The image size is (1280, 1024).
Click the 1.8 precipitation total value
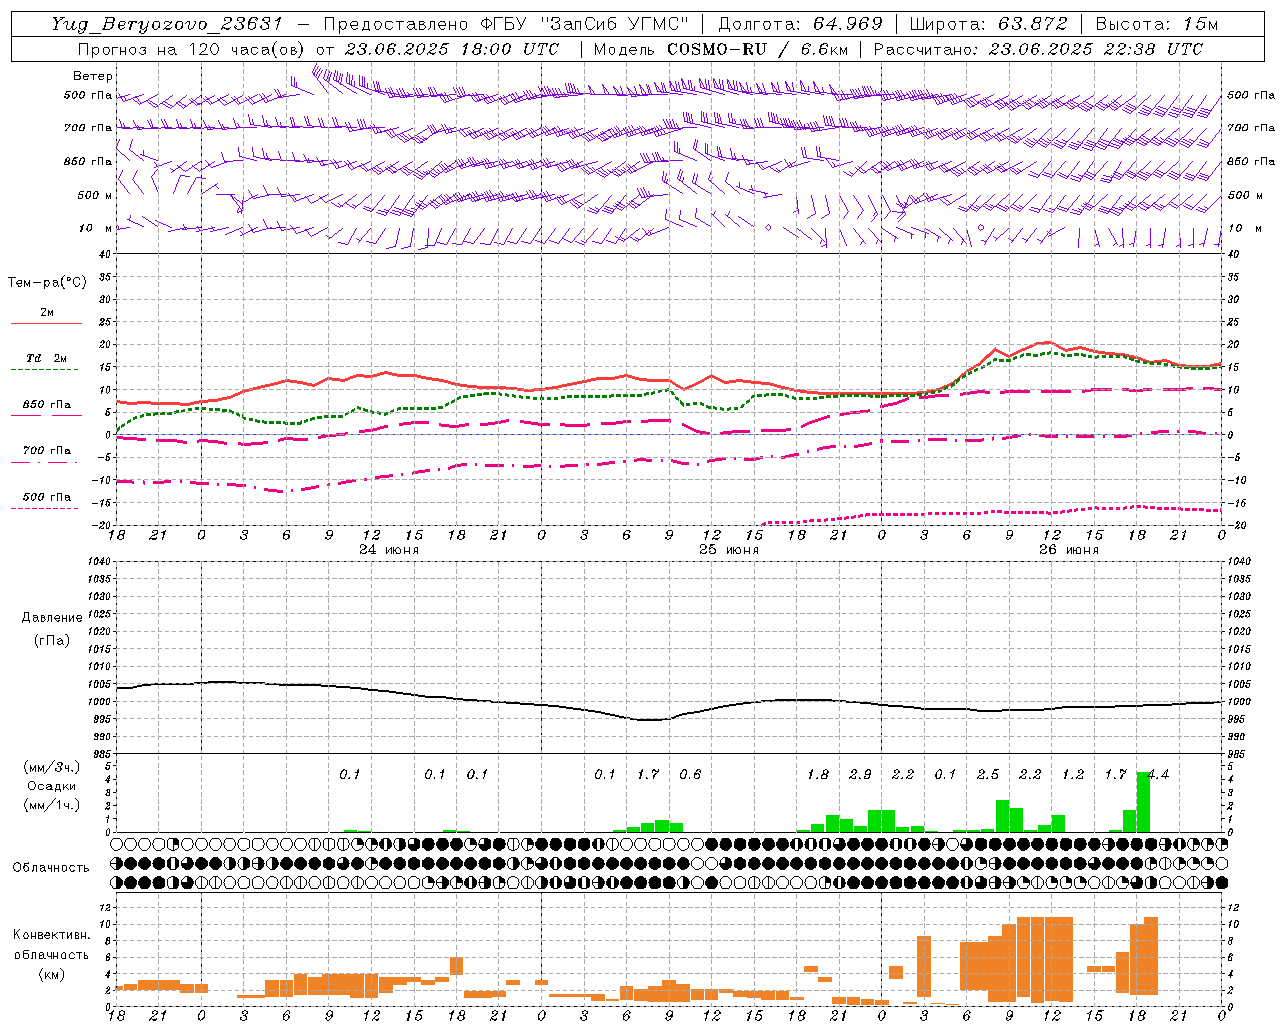tap(818, 774)
